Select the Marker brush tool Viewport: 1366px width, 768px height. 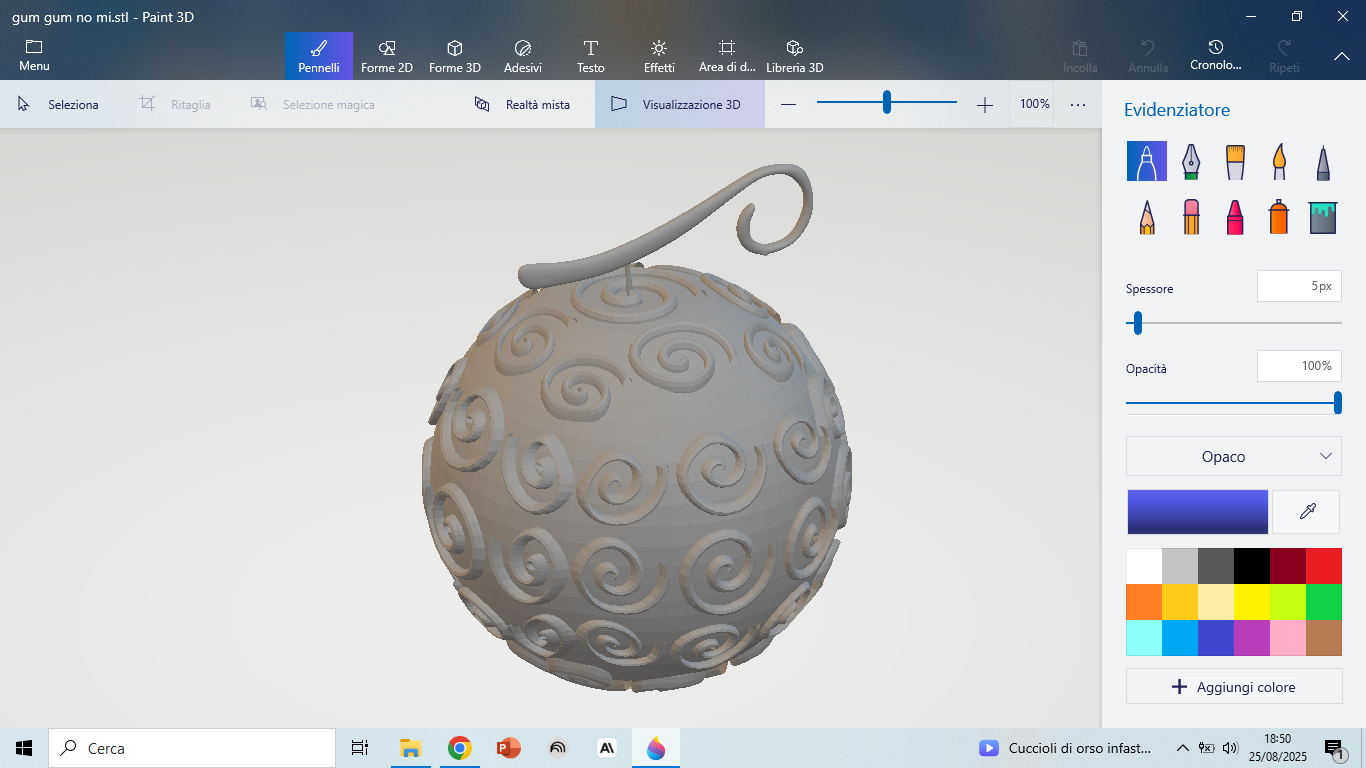click(x=1147, y=161)
